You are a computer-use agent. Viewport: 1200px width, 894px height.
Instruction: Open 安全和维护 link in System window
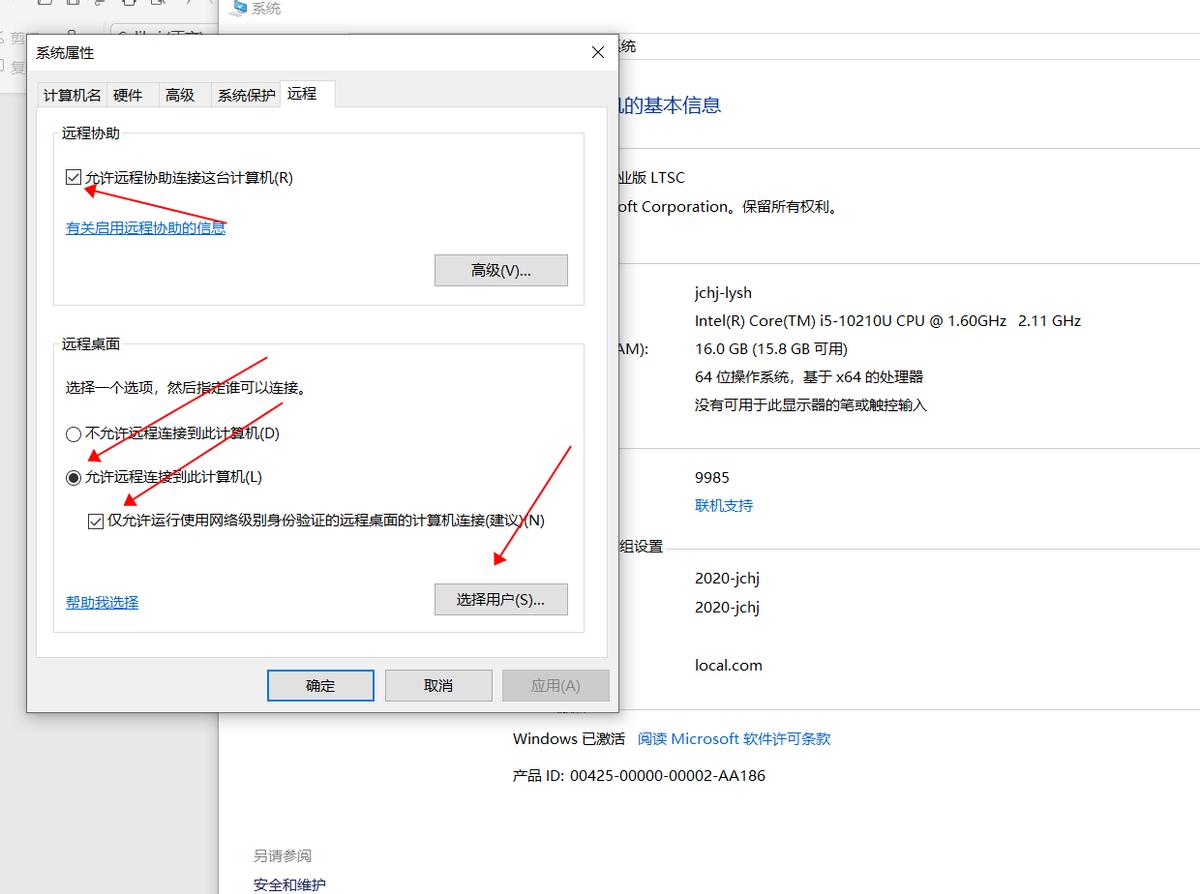[289, 884]
